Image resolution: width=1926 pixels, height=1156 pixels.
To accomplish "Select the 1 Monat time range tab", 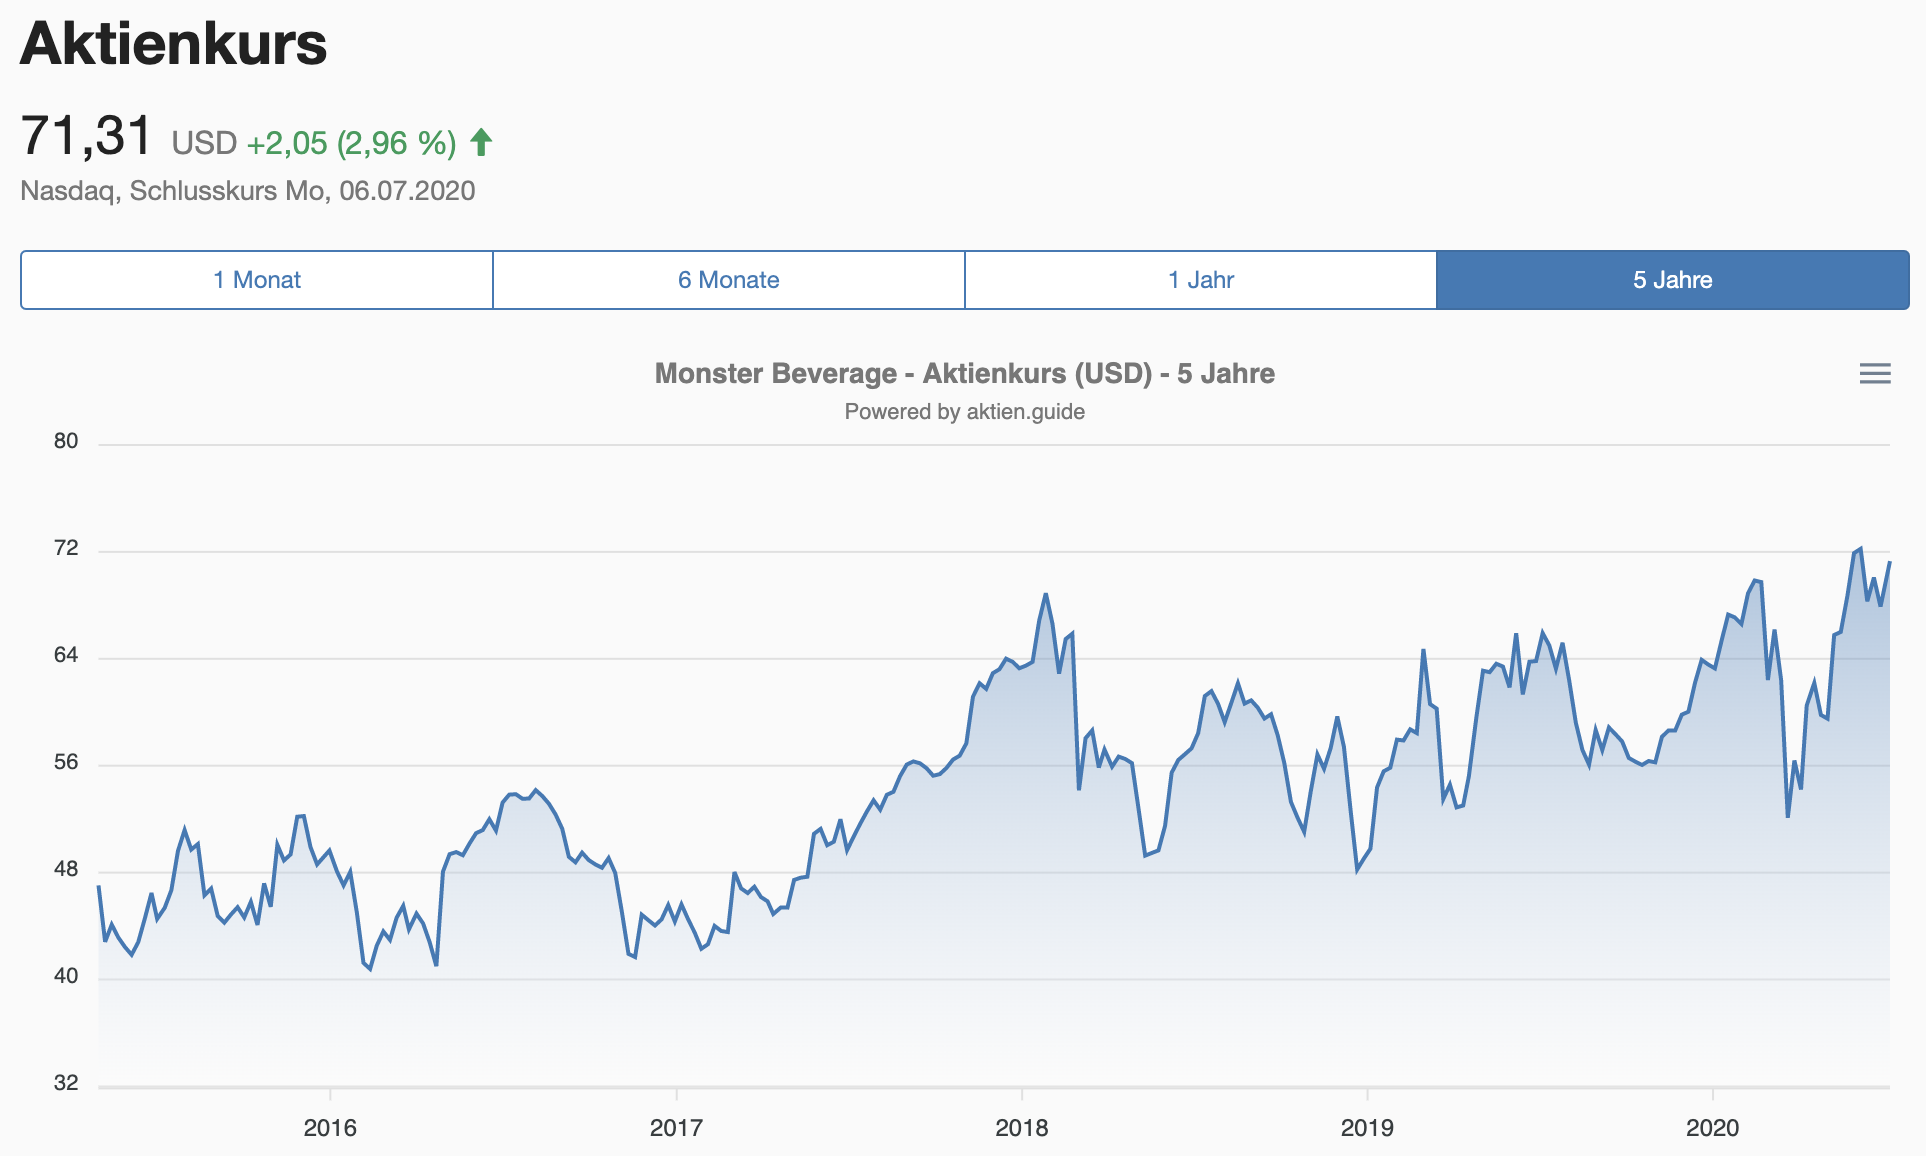I will point(257,280).
